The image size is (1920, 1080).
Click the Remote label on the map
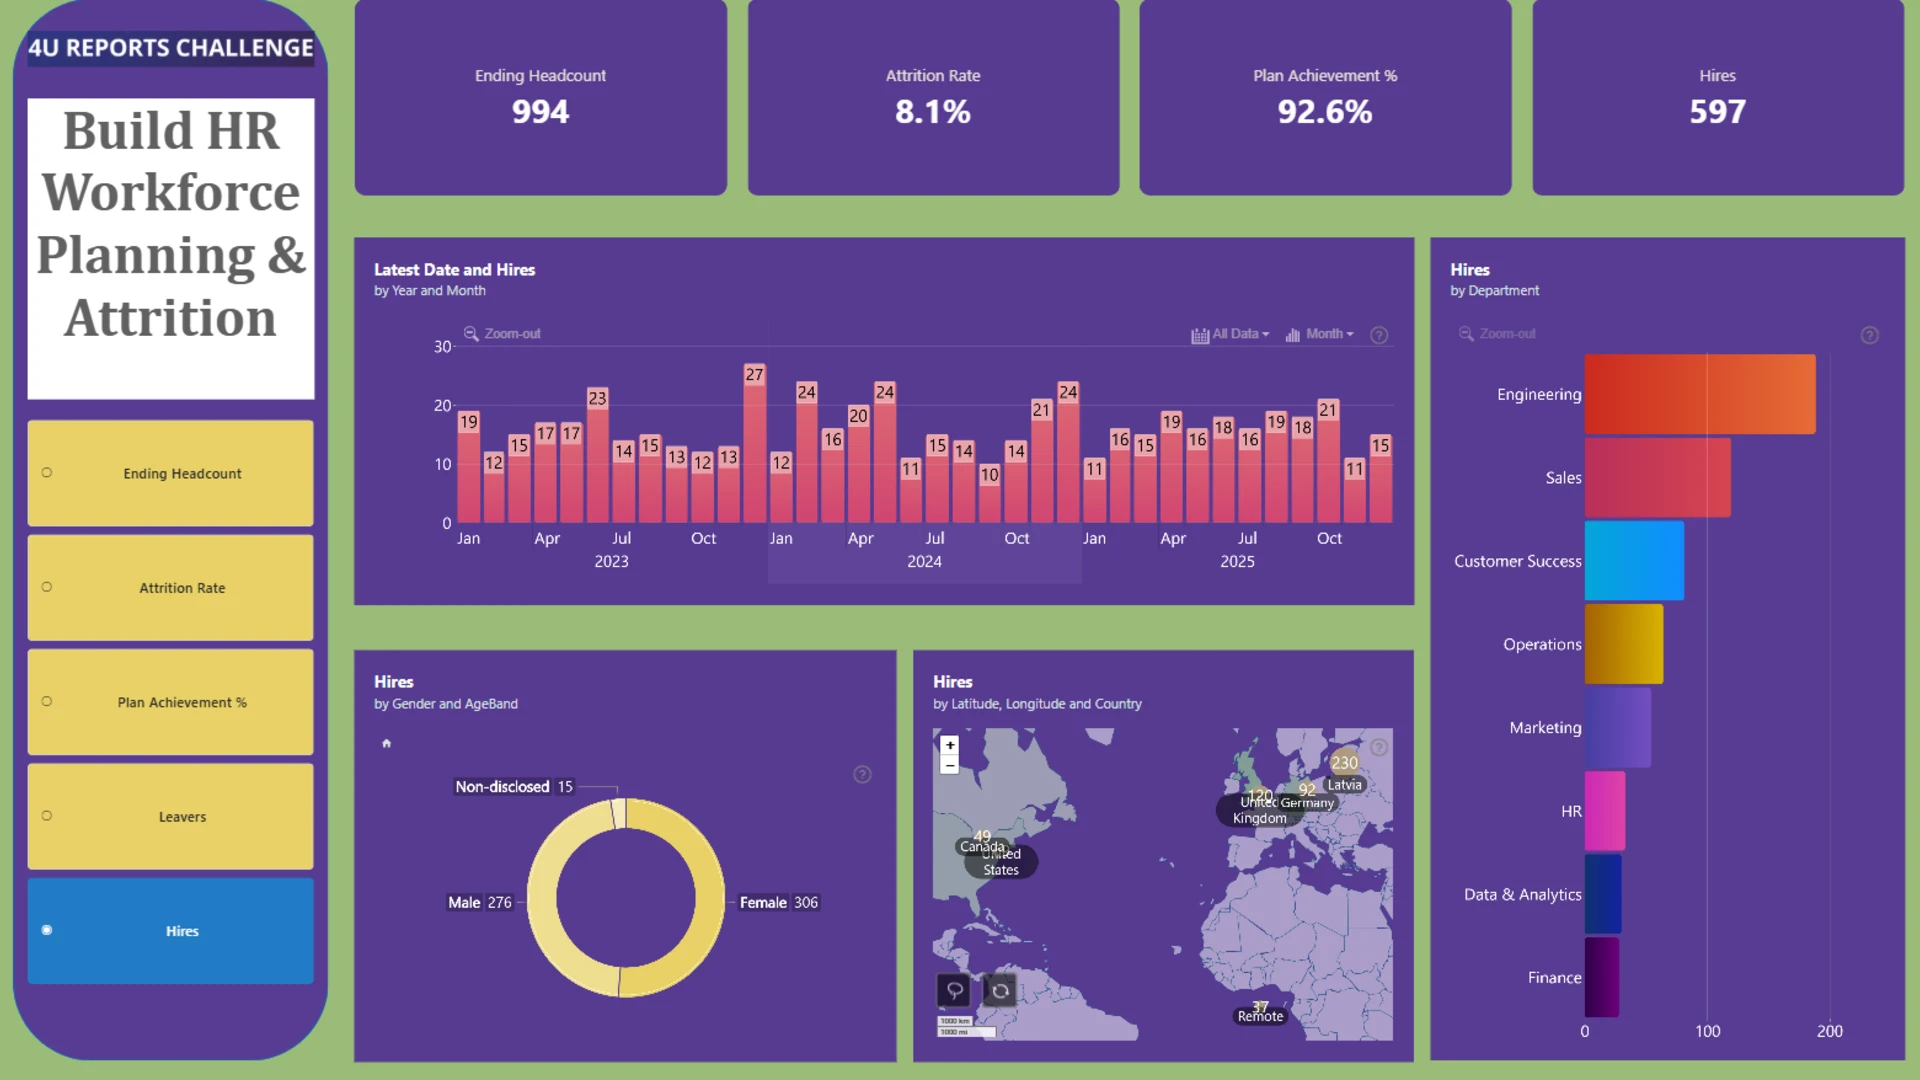tap(1260, 1016)
